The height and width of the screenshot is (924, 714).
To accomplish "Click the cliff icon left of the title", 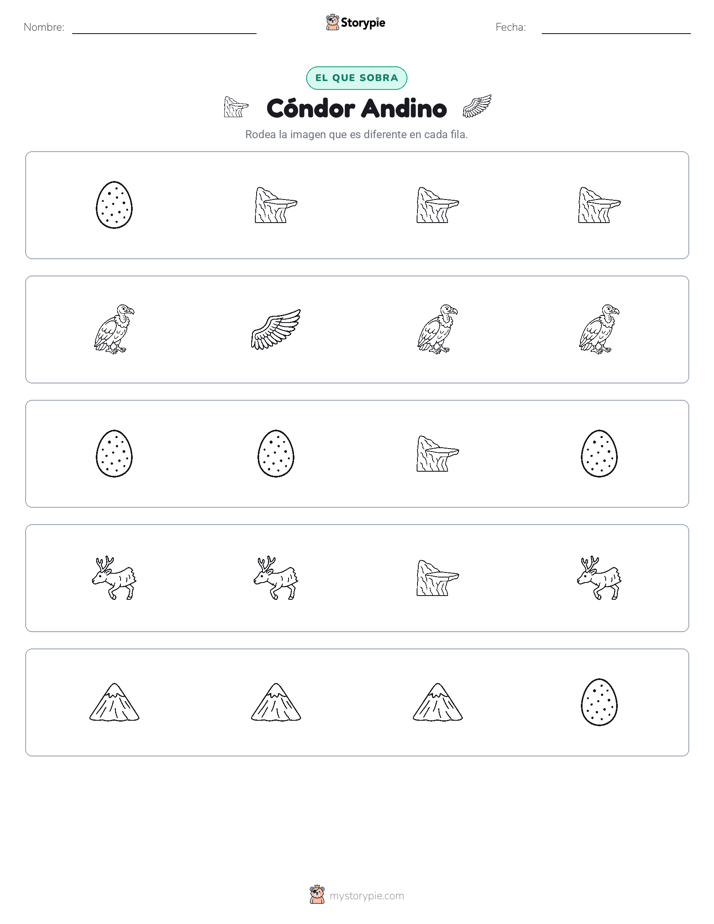I will click(x=236, y=107).
